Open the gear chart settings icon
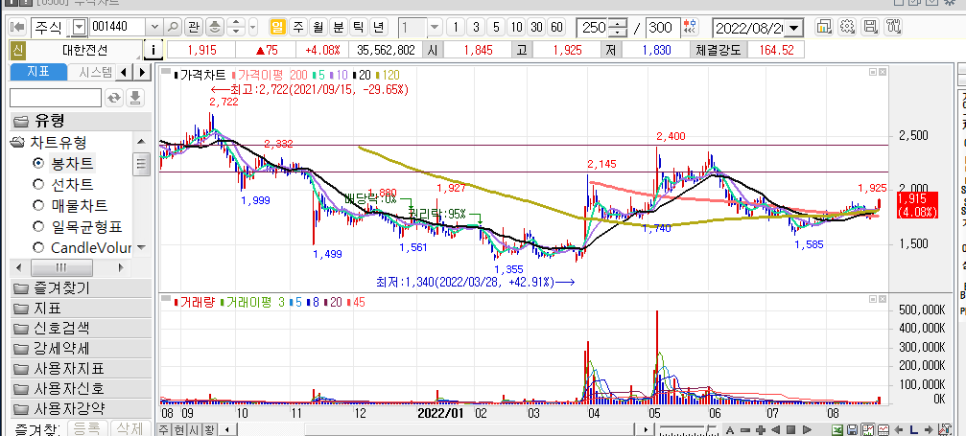This screenshot has width=966, height=436. point(847,27)
